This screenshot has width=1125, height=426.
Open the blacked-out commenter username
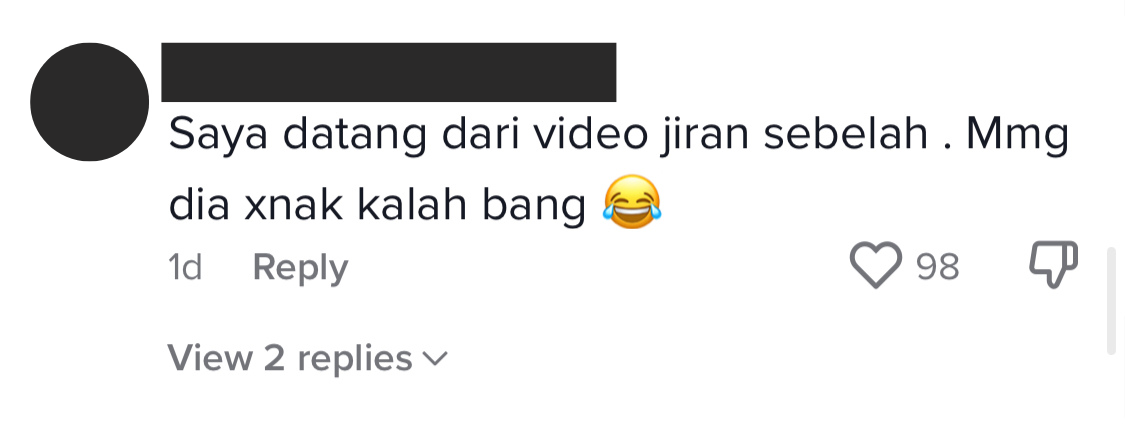[388, 72]
